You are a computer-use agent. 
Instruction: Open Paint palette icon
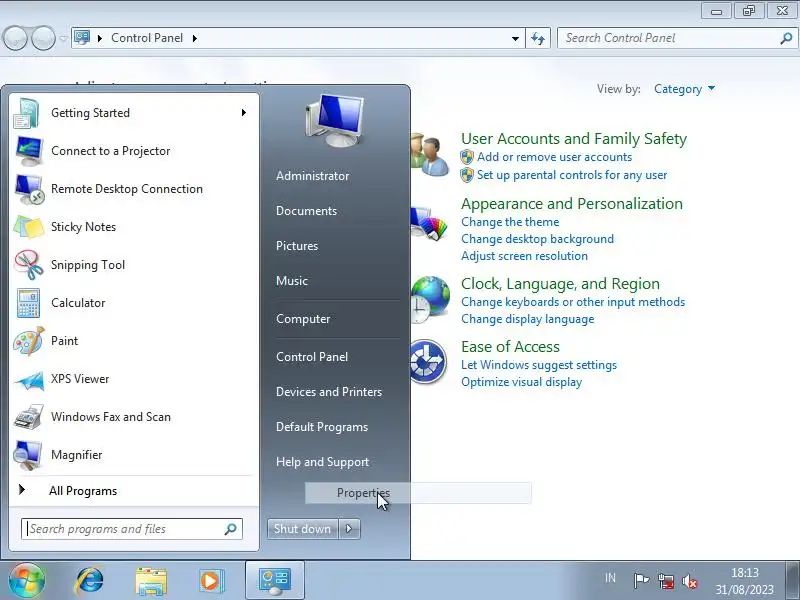[x=29, y=341]
